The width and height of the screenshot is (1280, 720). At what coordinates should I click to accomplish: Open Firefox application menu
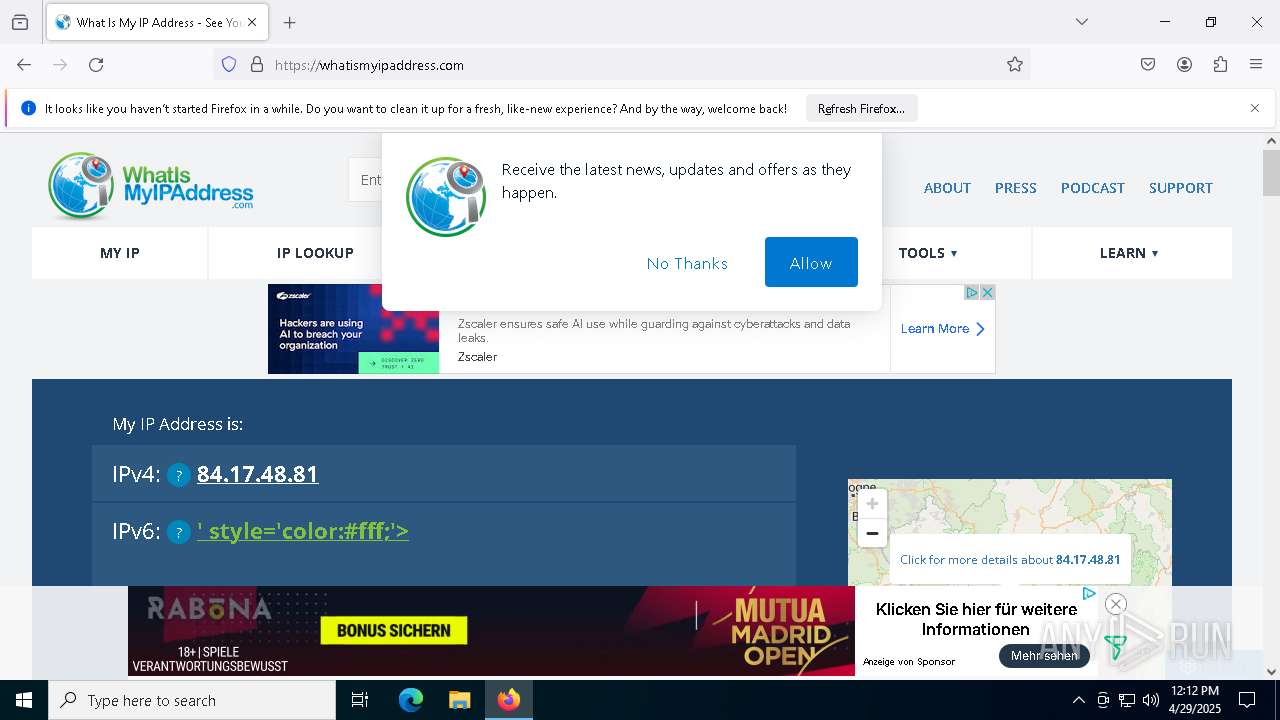pyautogui.click(x=1256, y=64)
